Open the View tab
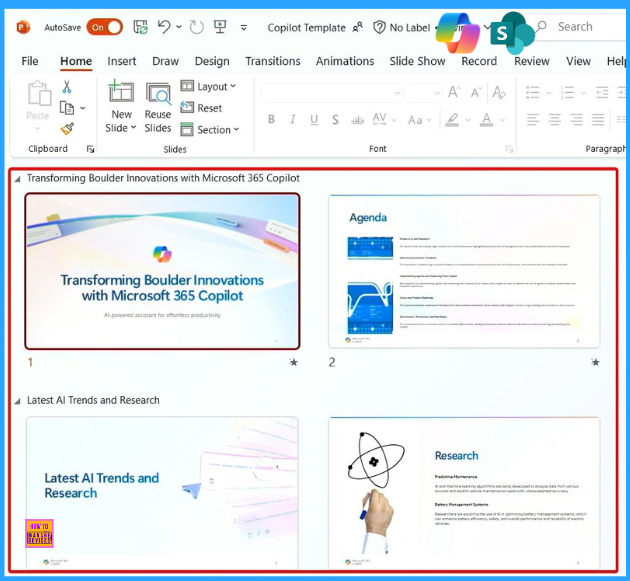Image resolution: width=630 pixels, height=581 pixels. coord(578,61)
